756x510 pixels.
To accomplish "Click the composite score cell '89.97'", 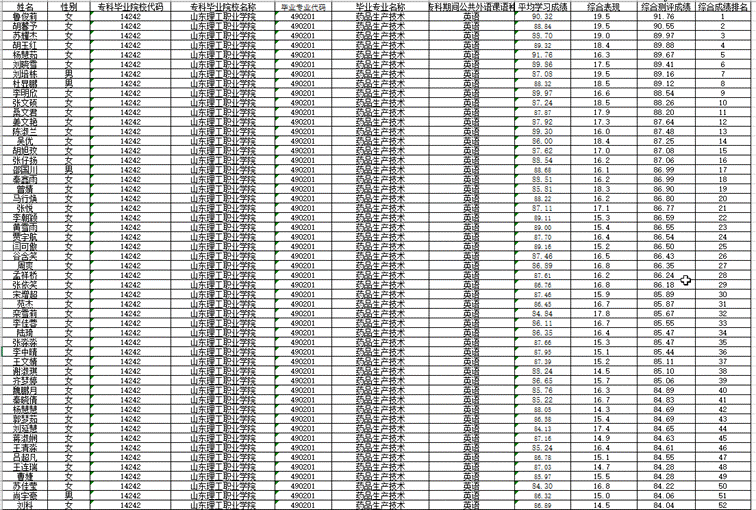I will 666,36.
